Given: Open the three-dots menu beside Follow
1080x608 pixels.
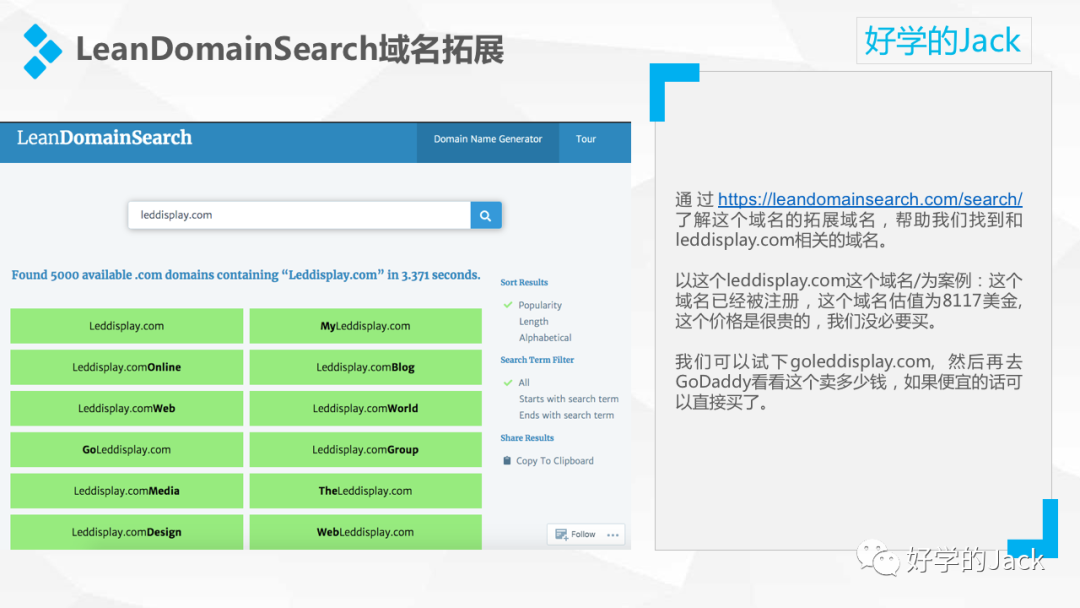Looking at the screenshot, I should [x=612, y=534].
